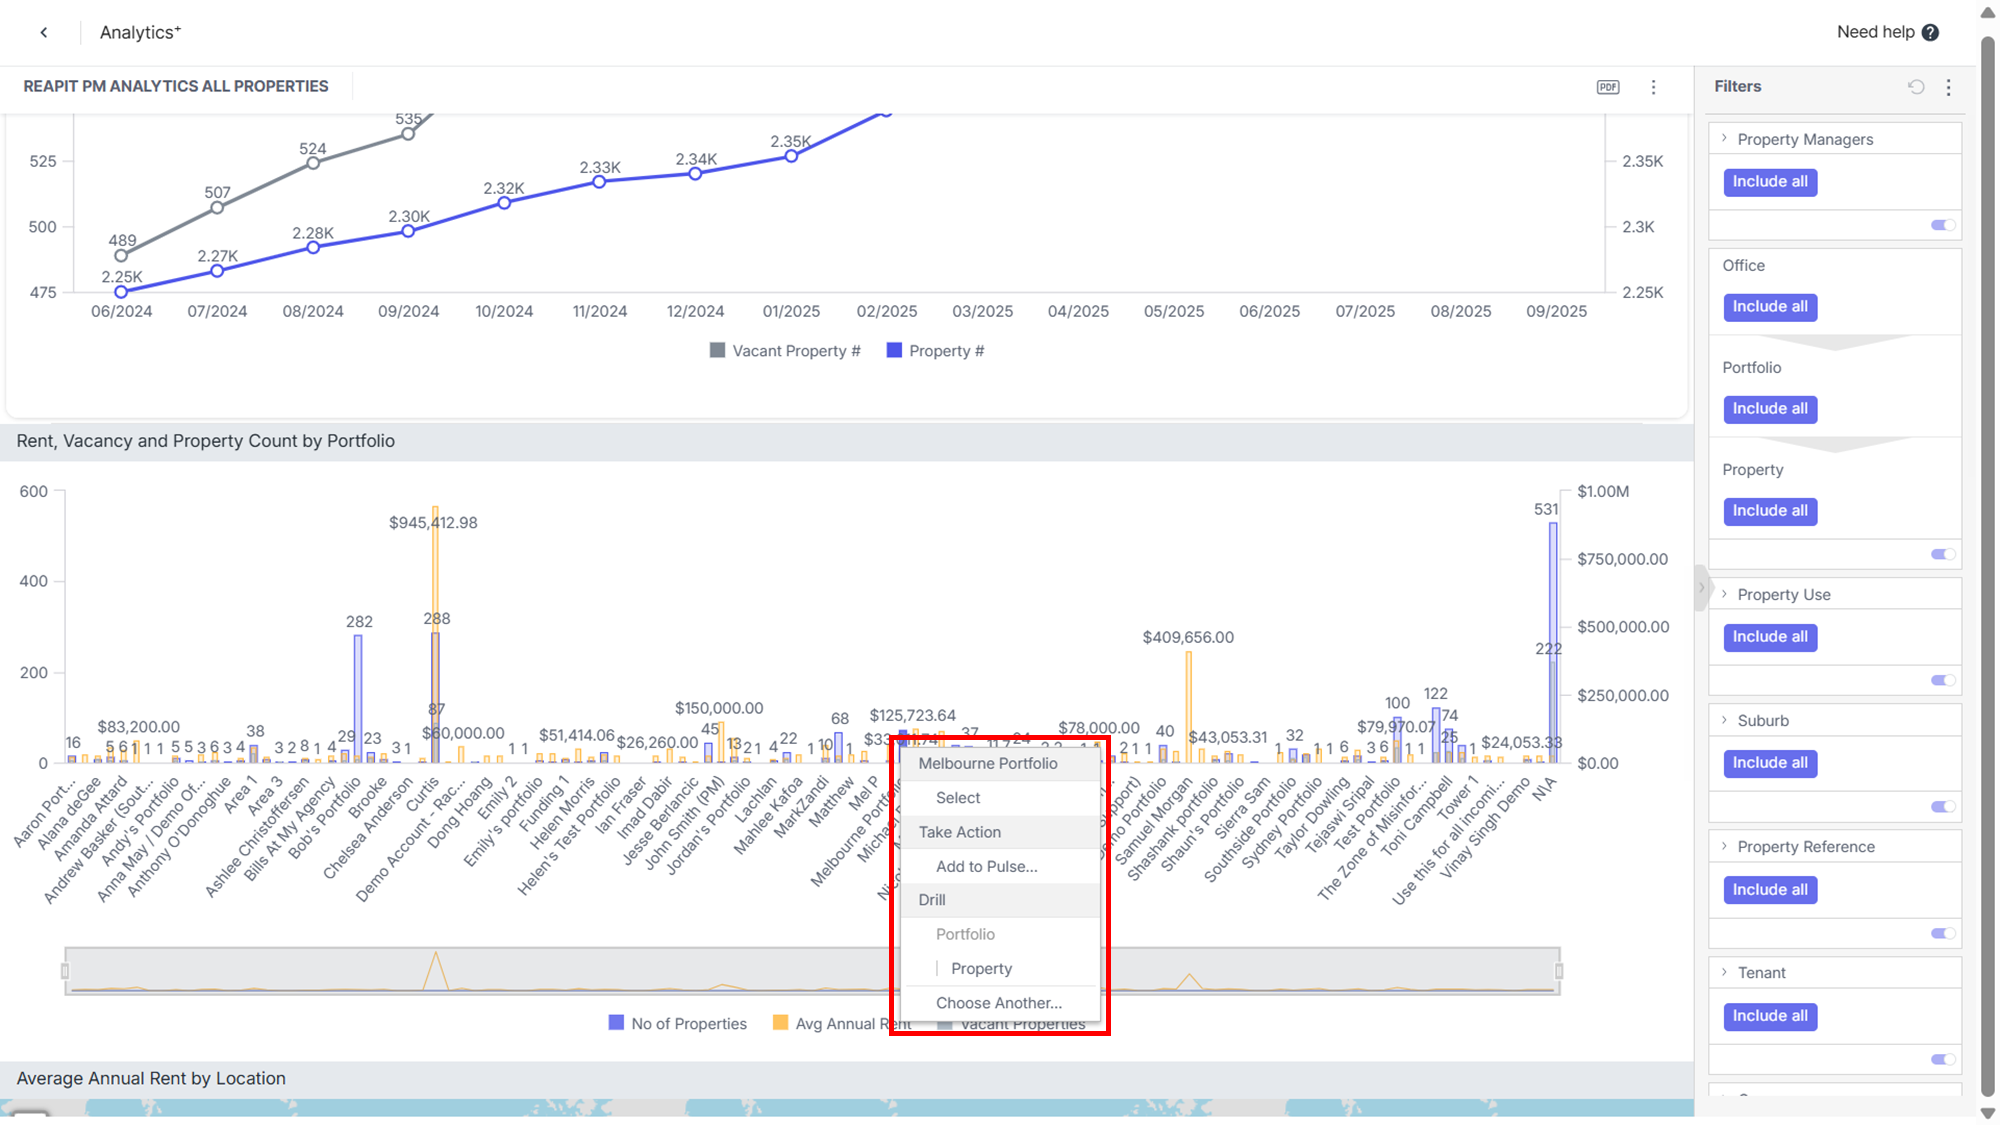Viewport: 2000px width, 1125px height.
Task: Toggle the Property Reference filter switch
Action: coord(1942,933)
